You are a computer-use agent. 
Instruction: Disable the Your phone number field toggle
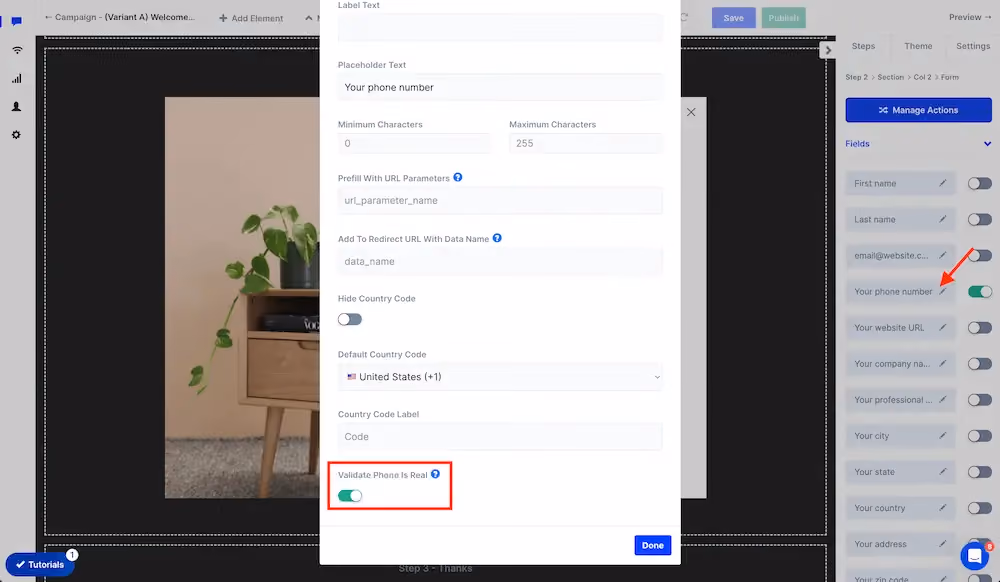tap(980, 291)
